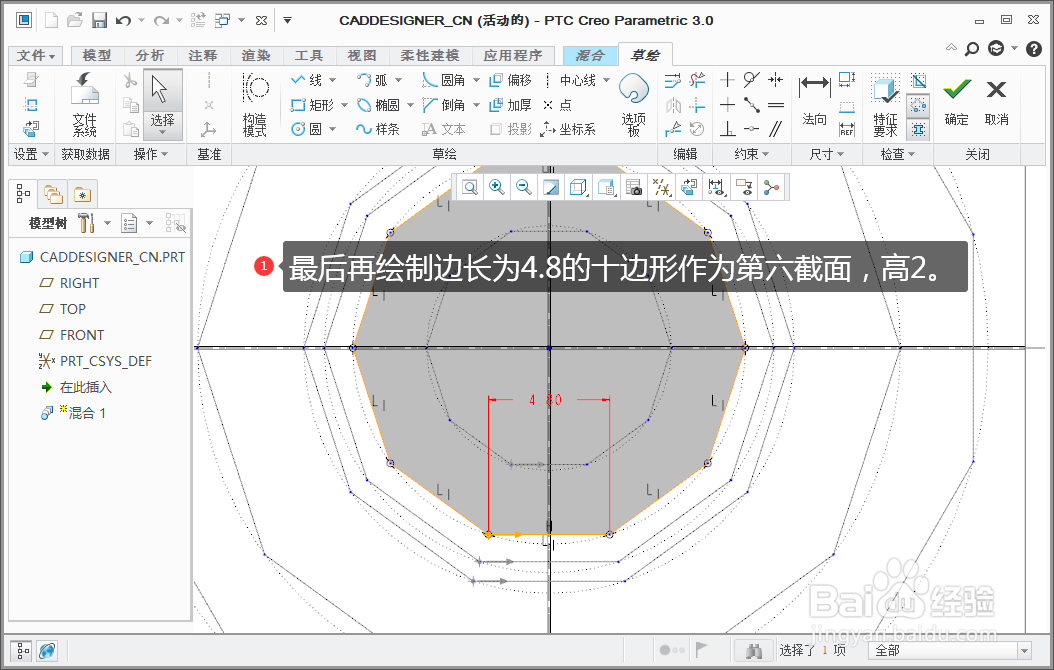Switch to the Model (模型) tab
Viewport: 1054px width, 670px height.
click(97, 55)
